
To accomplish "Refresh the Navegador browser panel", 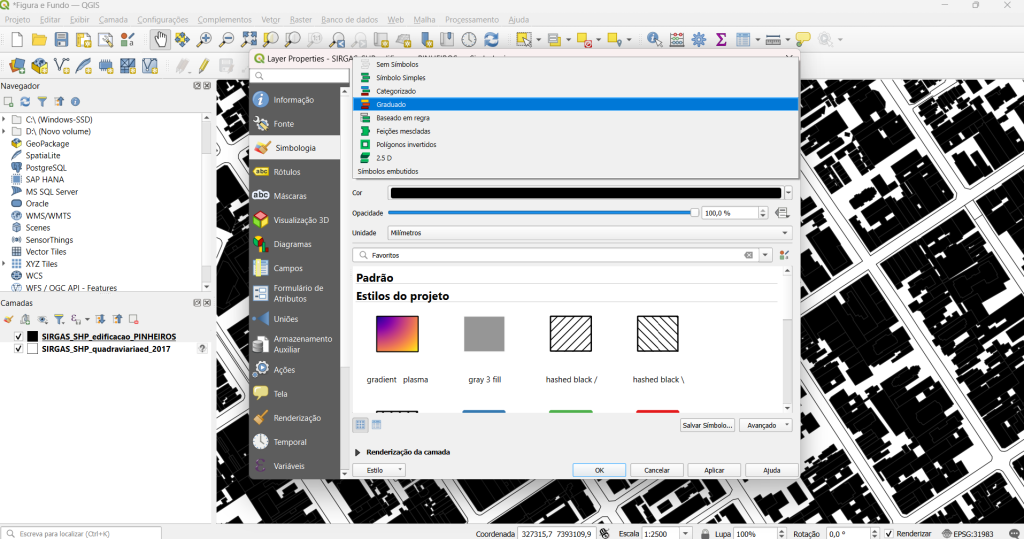I will (x=25, y=102).
